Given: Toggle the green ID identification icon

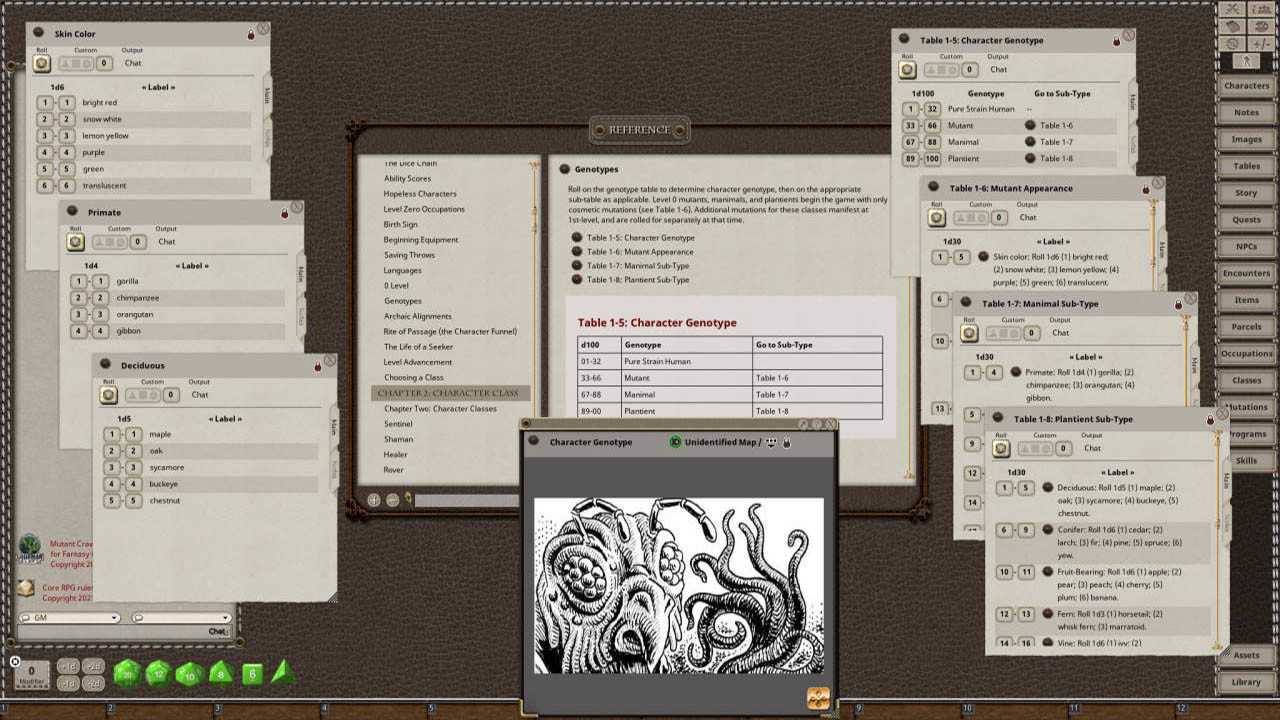Looking at the screenshot, I should click(x=675, y=442).
